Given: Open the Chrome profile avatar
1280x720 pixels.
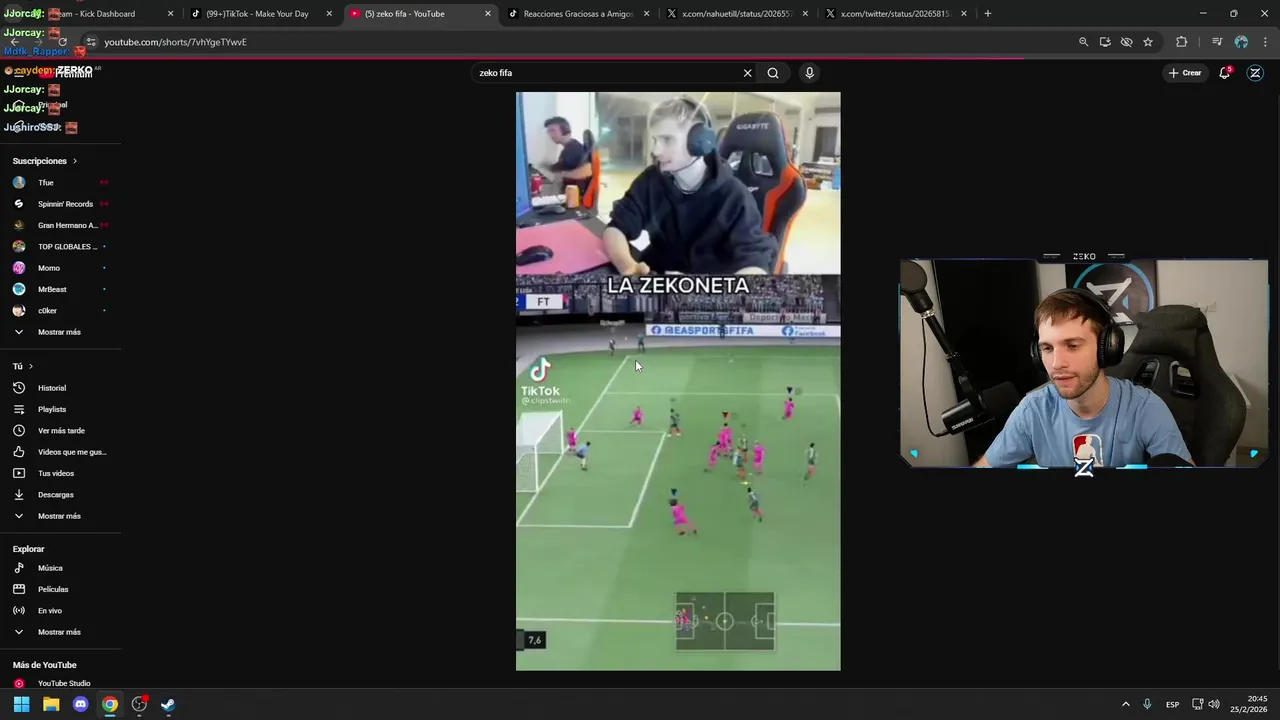Looking at the screenshot, I should (1241, 42).
